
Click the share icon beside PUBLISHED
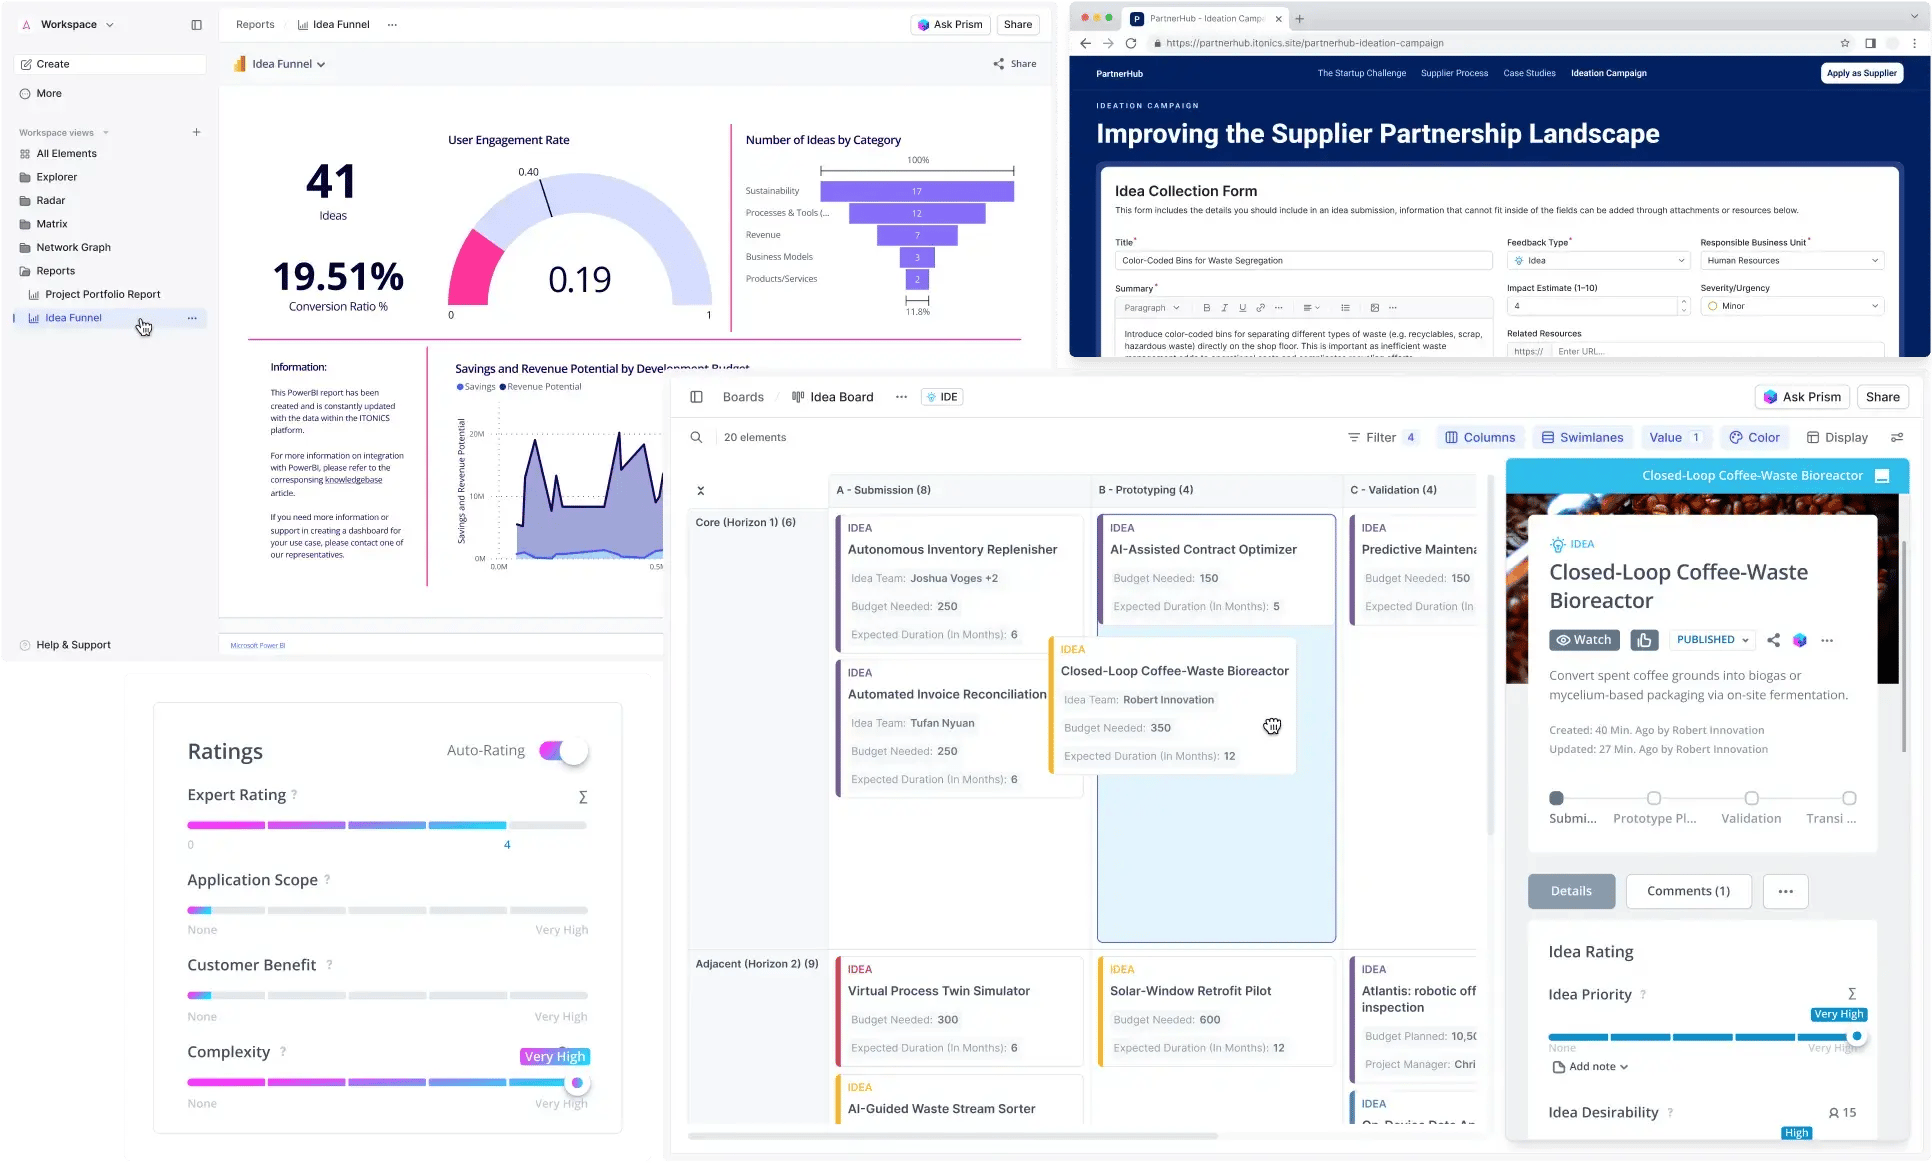point(1773,640)
